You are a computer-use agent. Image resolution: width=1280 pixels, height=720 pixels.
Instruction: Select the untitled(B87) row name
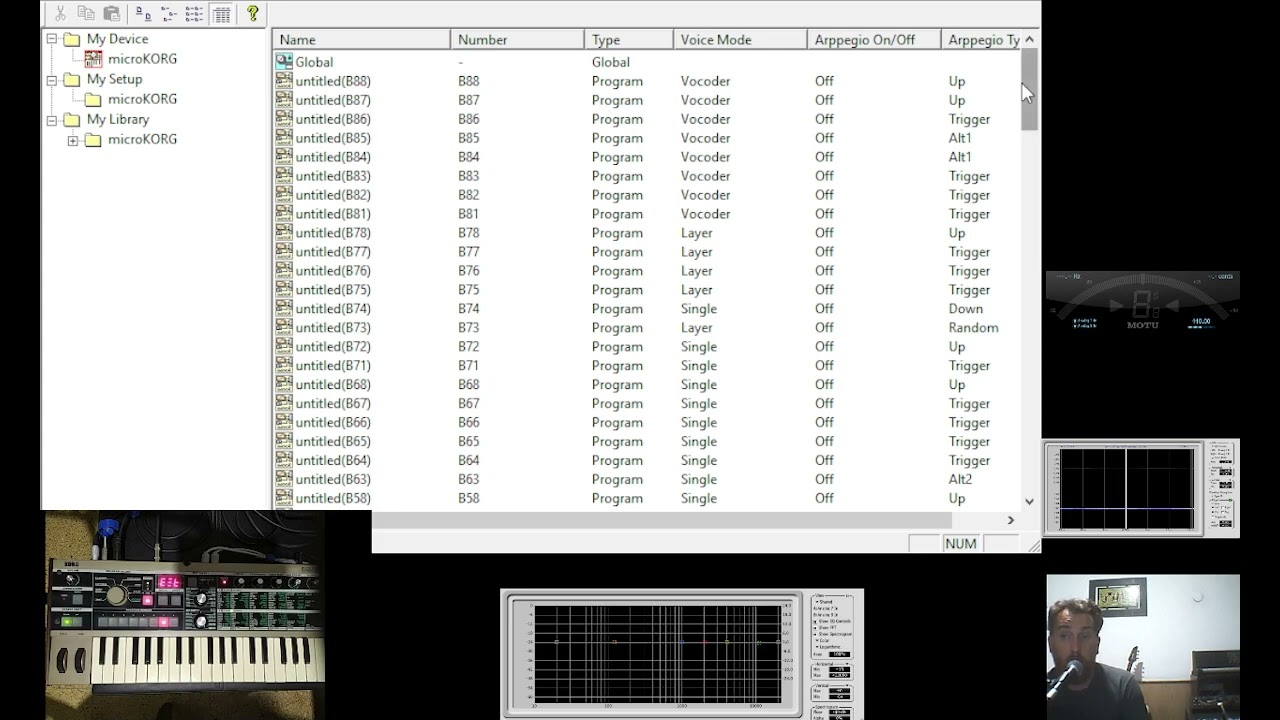click(333, 100)
